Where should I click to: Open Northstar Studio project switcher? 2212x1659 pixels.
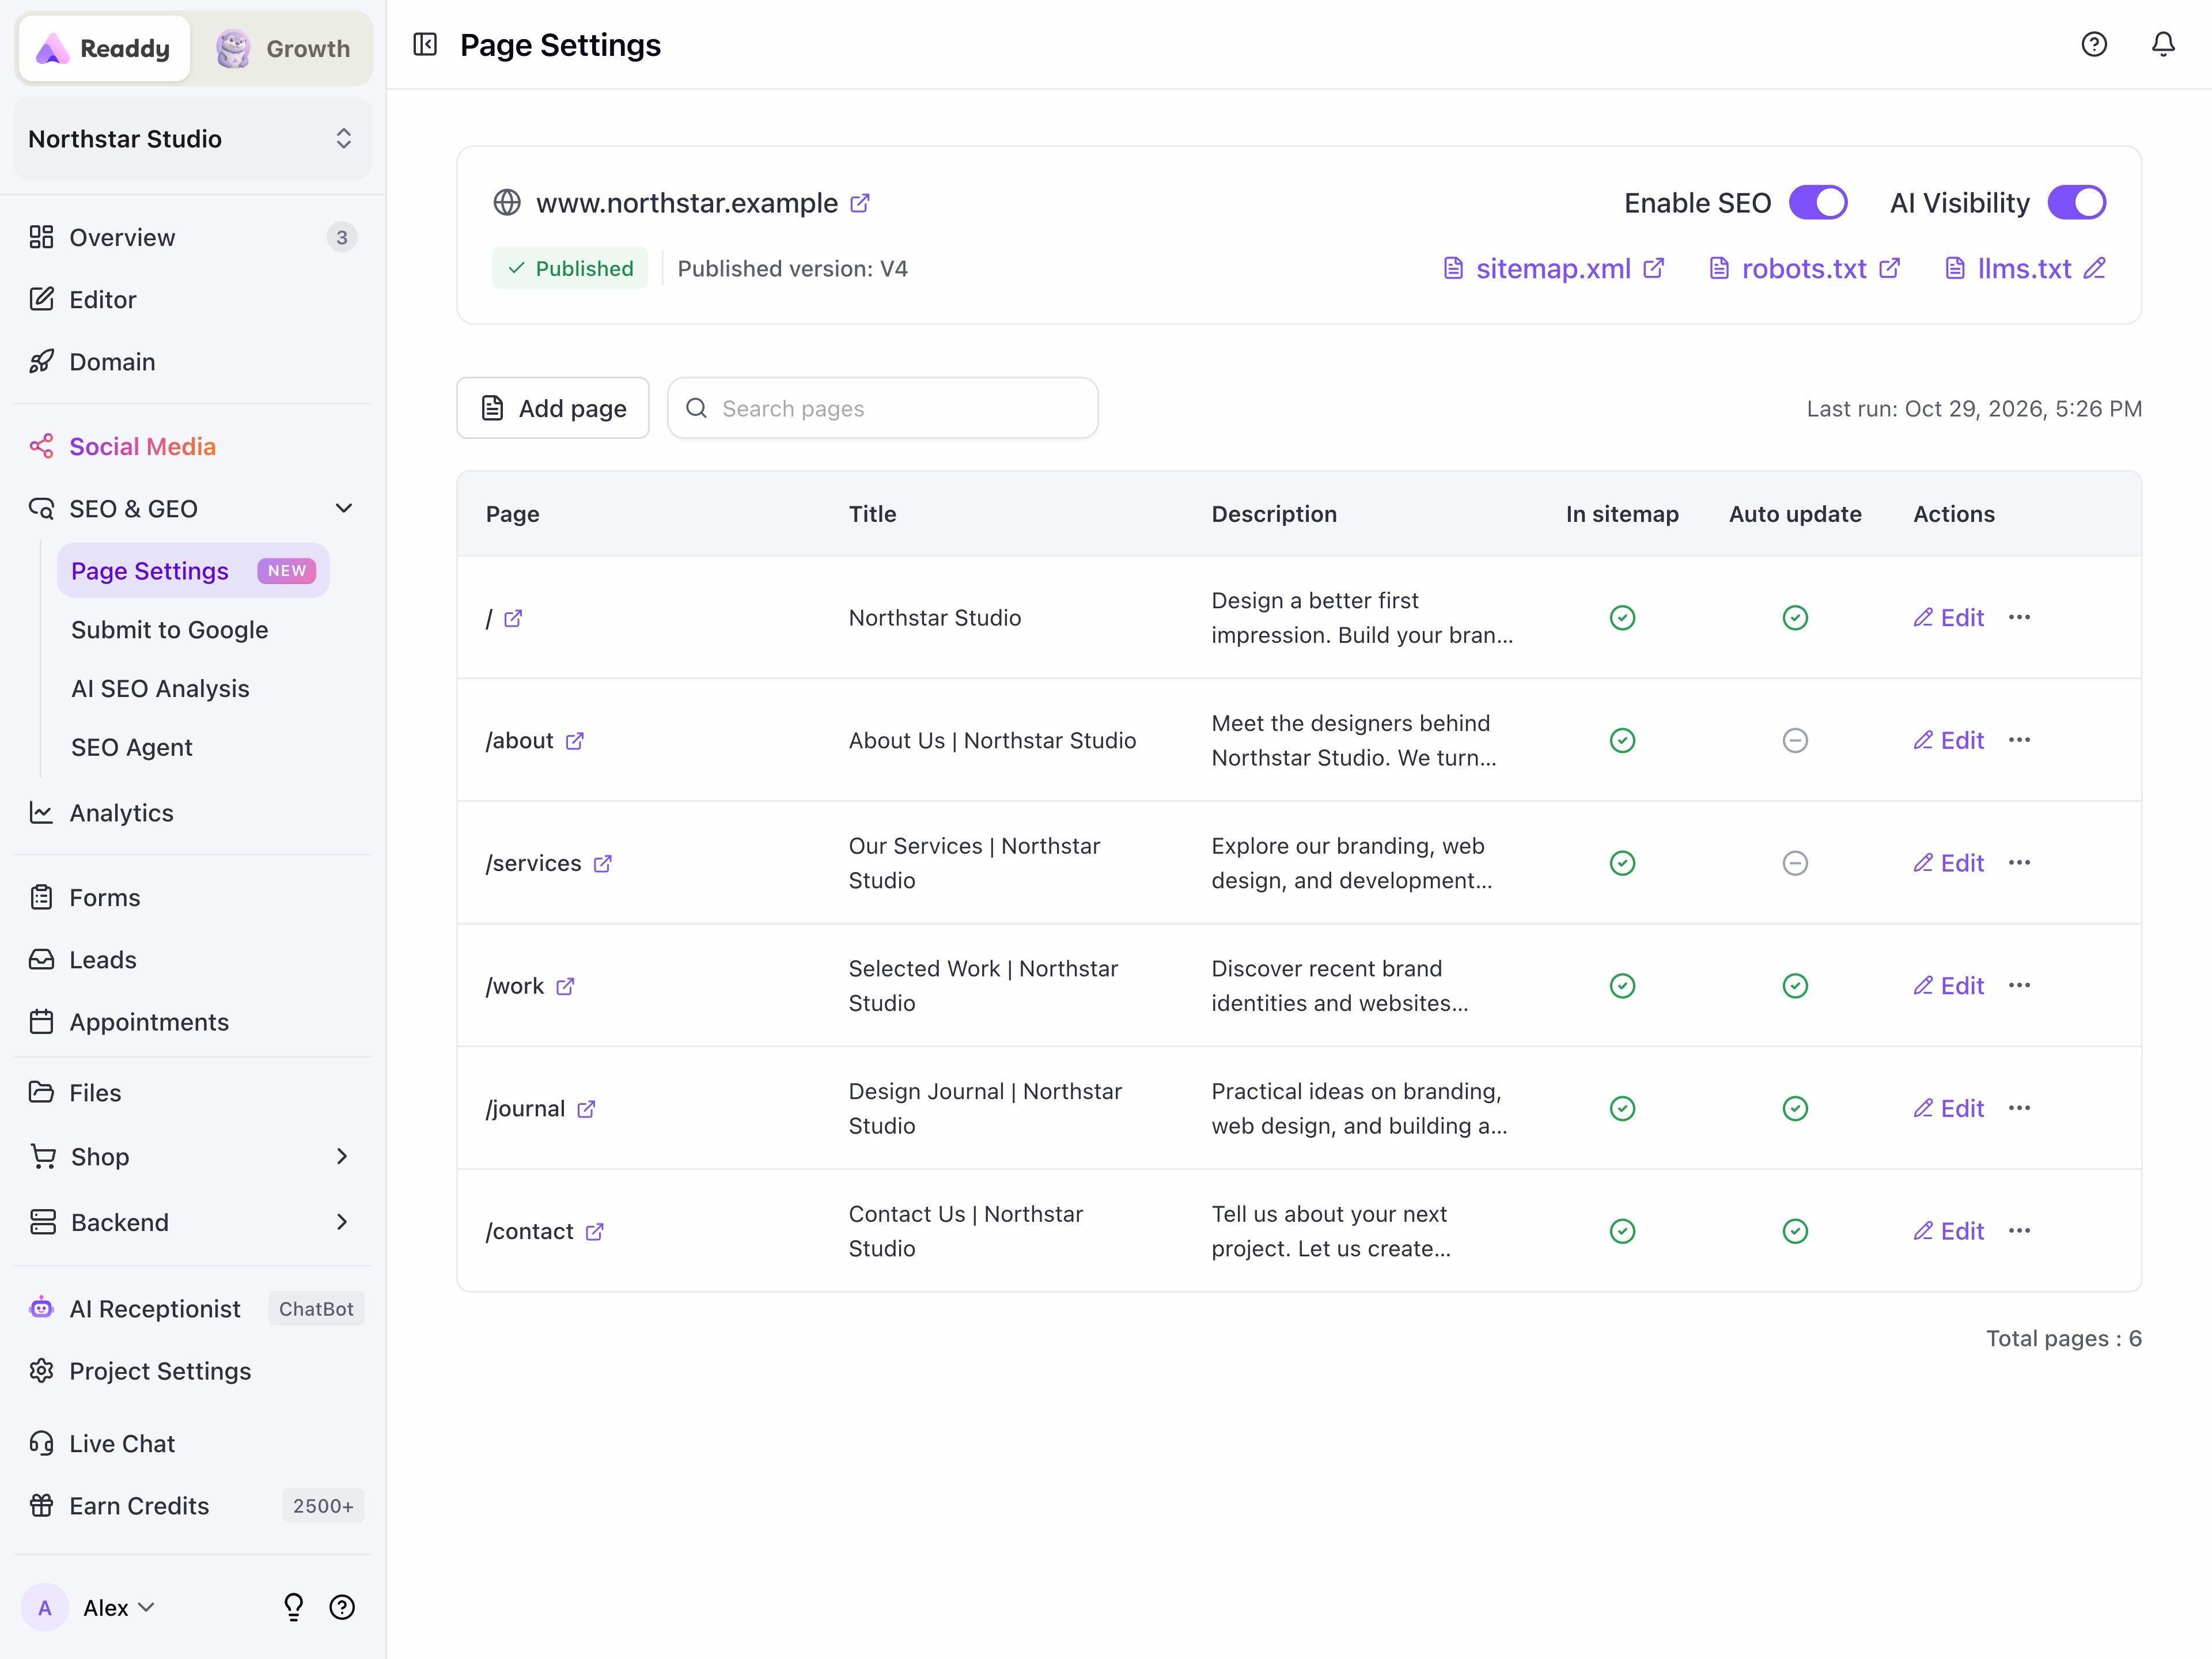tap(193, 139)
